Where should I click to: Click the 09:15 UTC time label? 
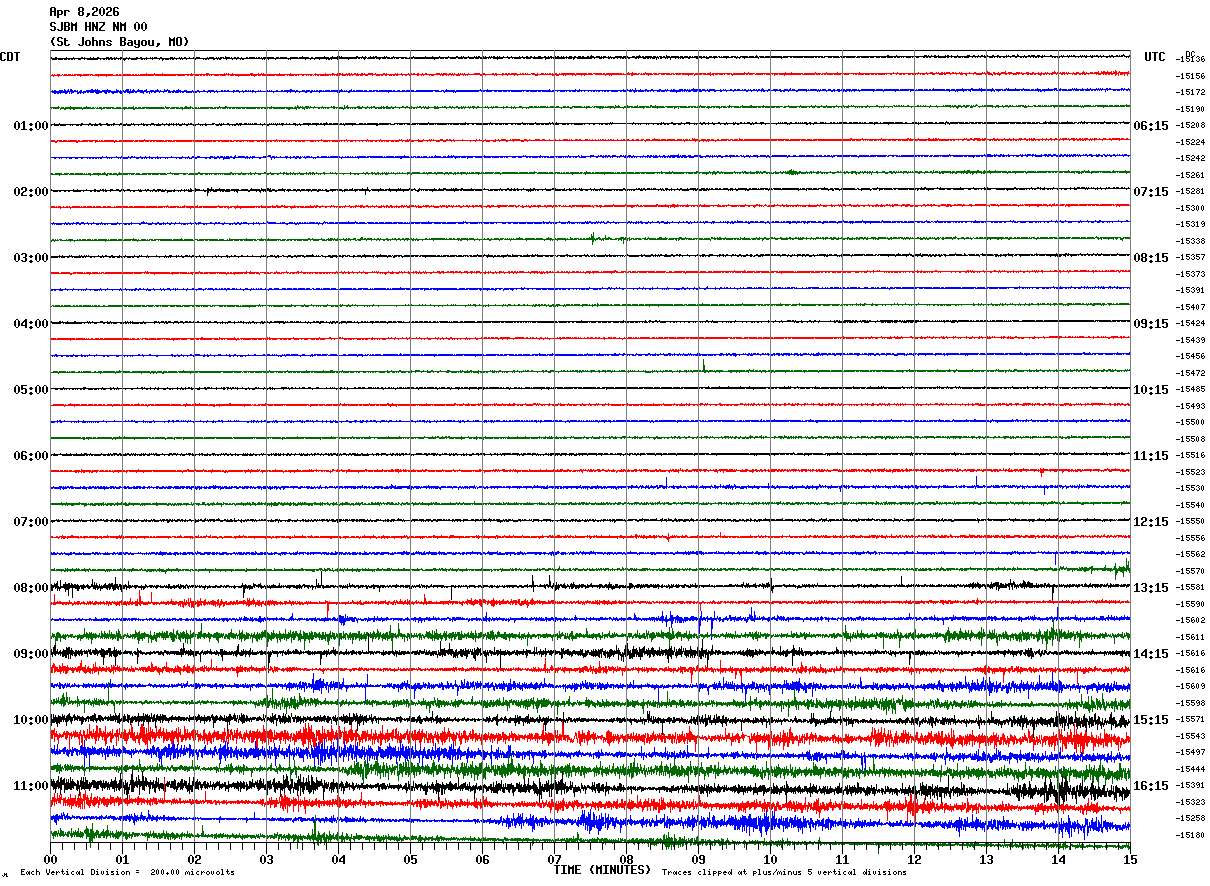point(1151,324)
